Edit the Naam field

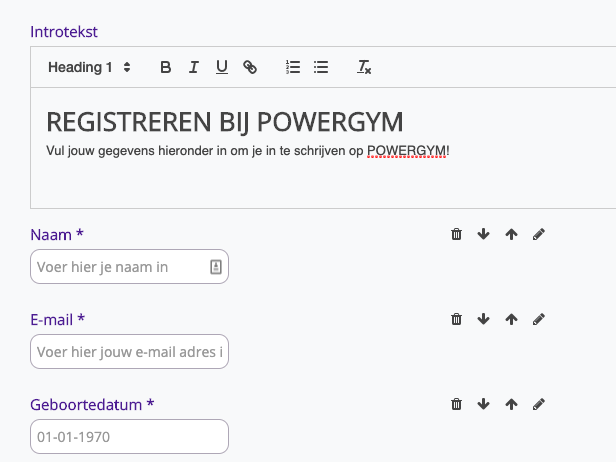pyautogui.click(x=539, y=234)
